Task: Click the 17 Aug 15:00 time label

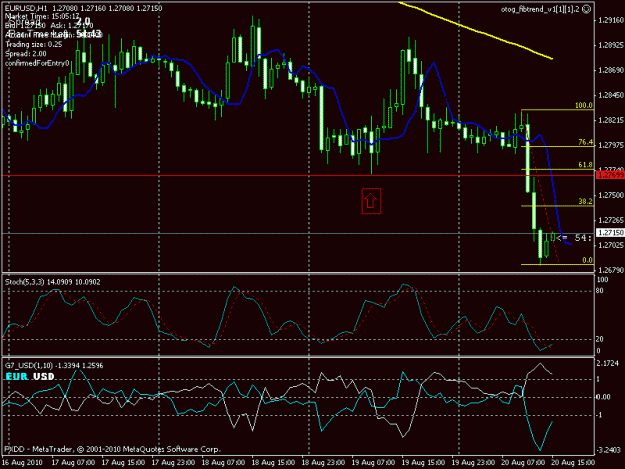Action: tap(123, 463)
